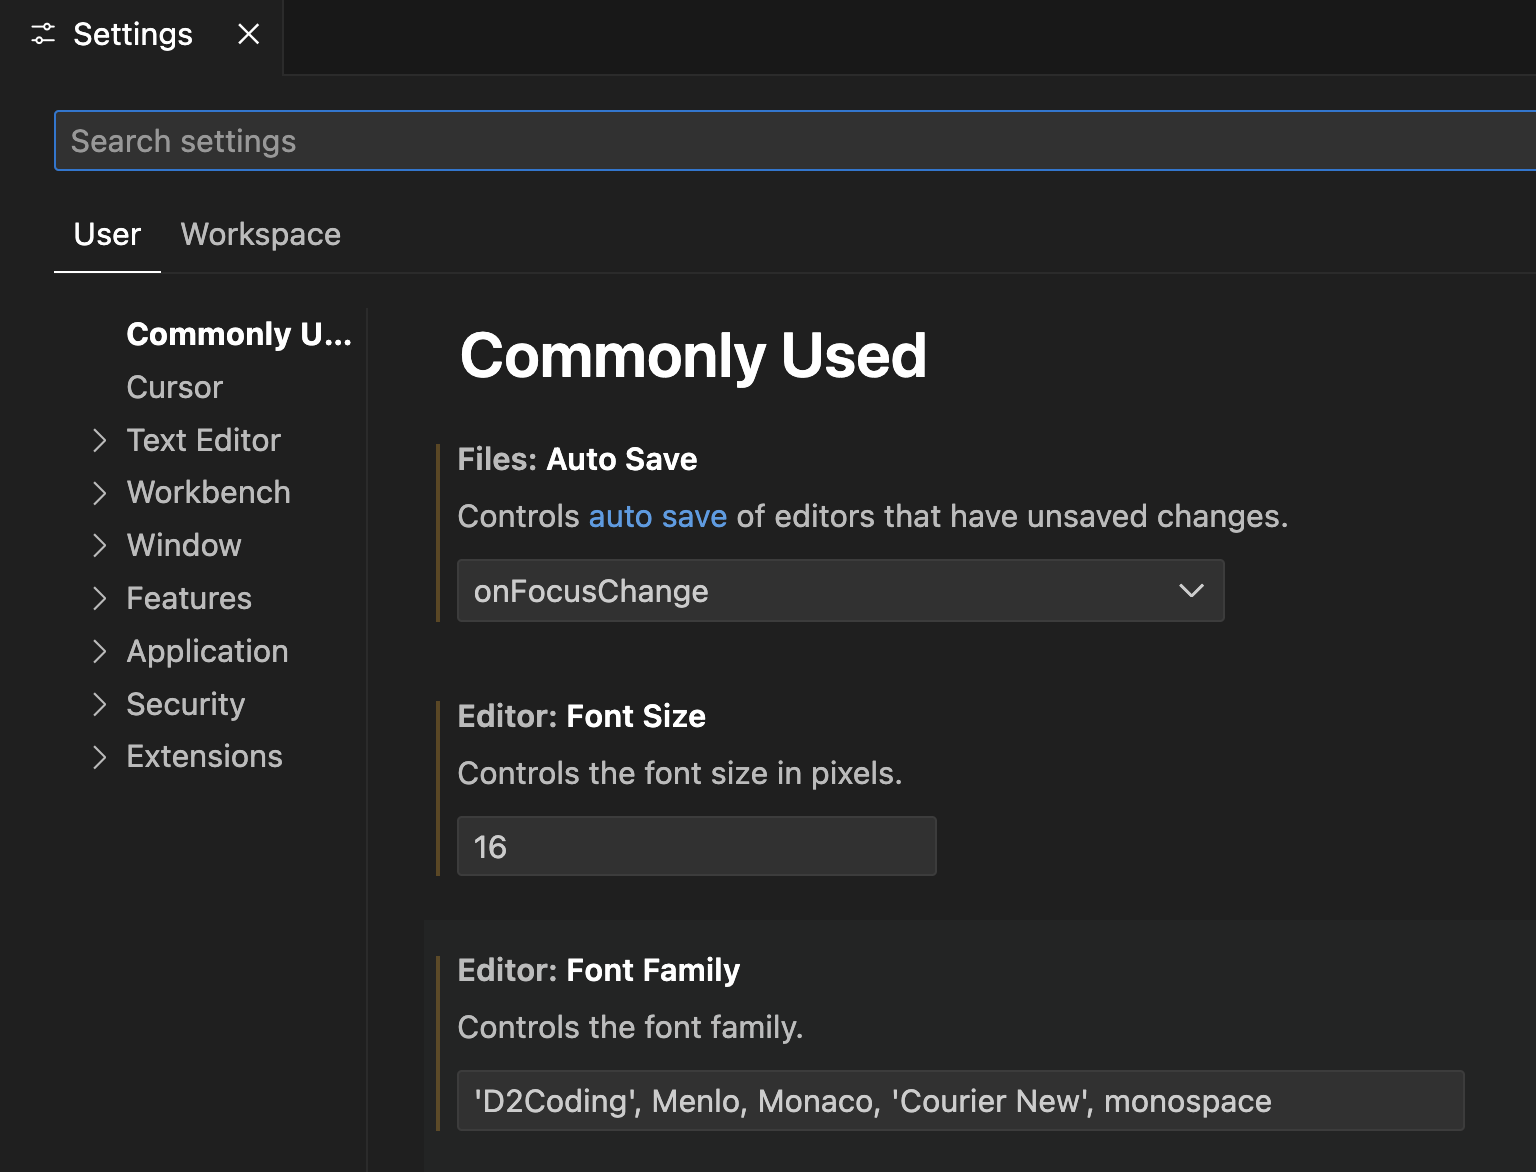Open the Workbench settings category
Screen dimensions: 1536x1172
(x=209, y=492)
